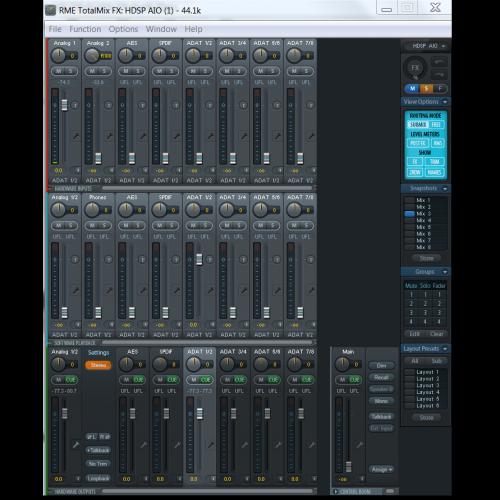500x500 pixels.
Task: Click the Dim button
Action: tap(381, 366)
